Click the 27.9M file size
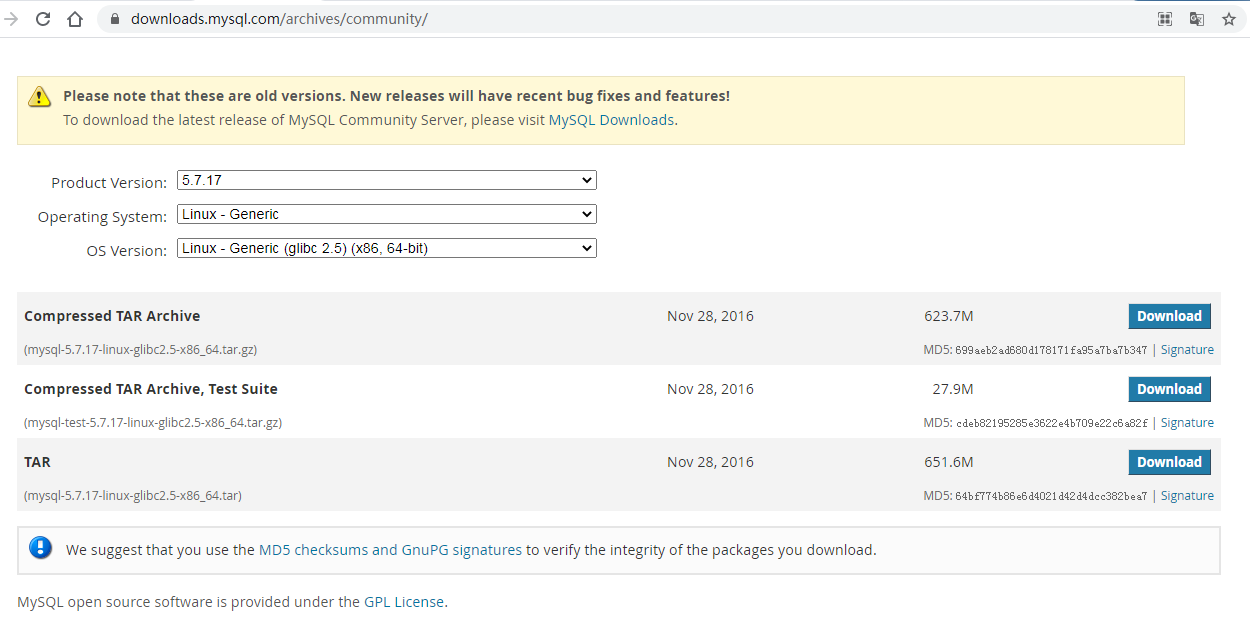The height and width of the screenshot is (623, 1250). (952, 389)
